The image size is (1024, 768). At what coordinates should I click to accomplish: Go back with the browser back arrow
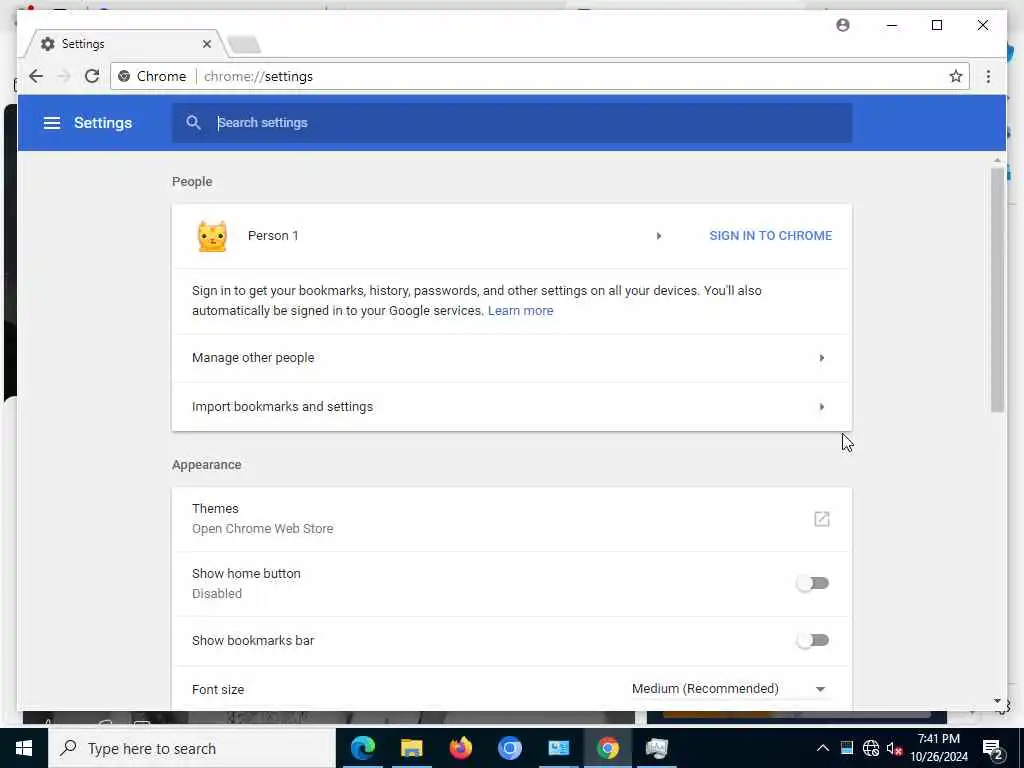[36, 76]
